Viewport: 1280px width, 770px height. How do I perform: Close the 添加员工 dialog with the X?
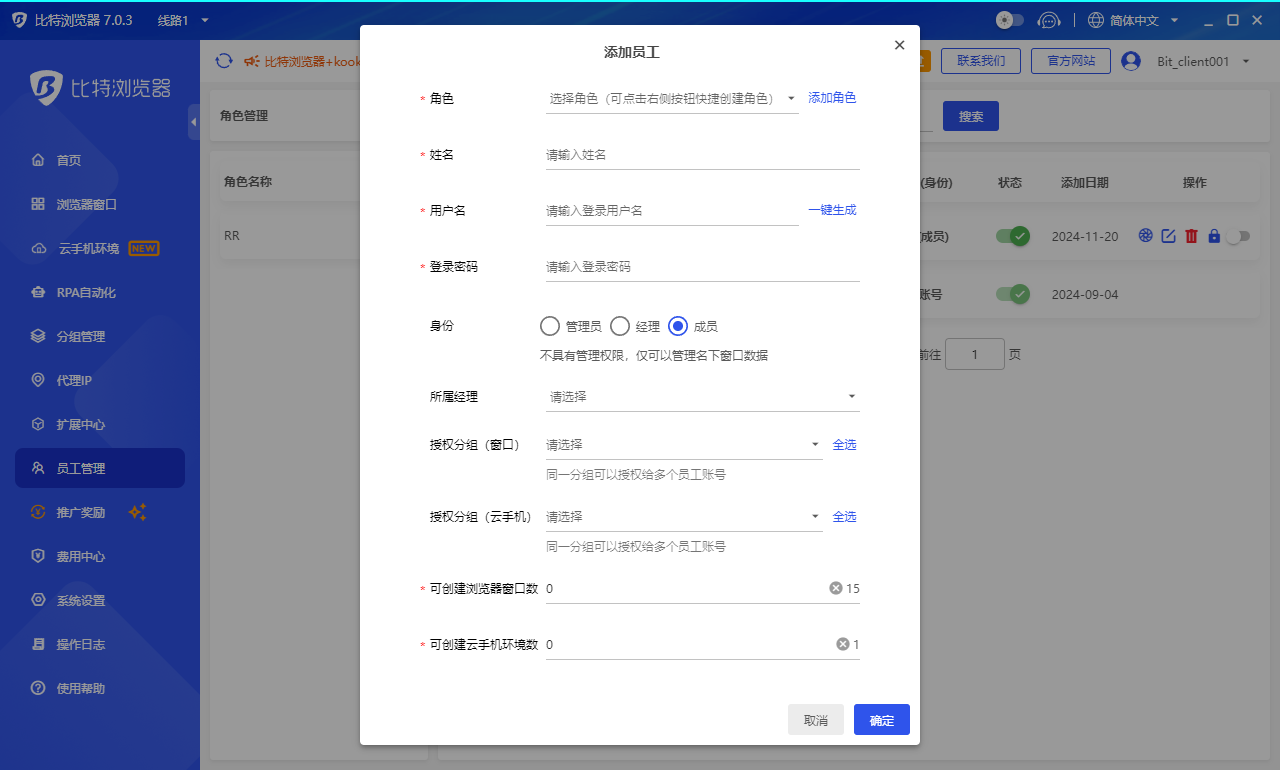click(x=899, y=45)
